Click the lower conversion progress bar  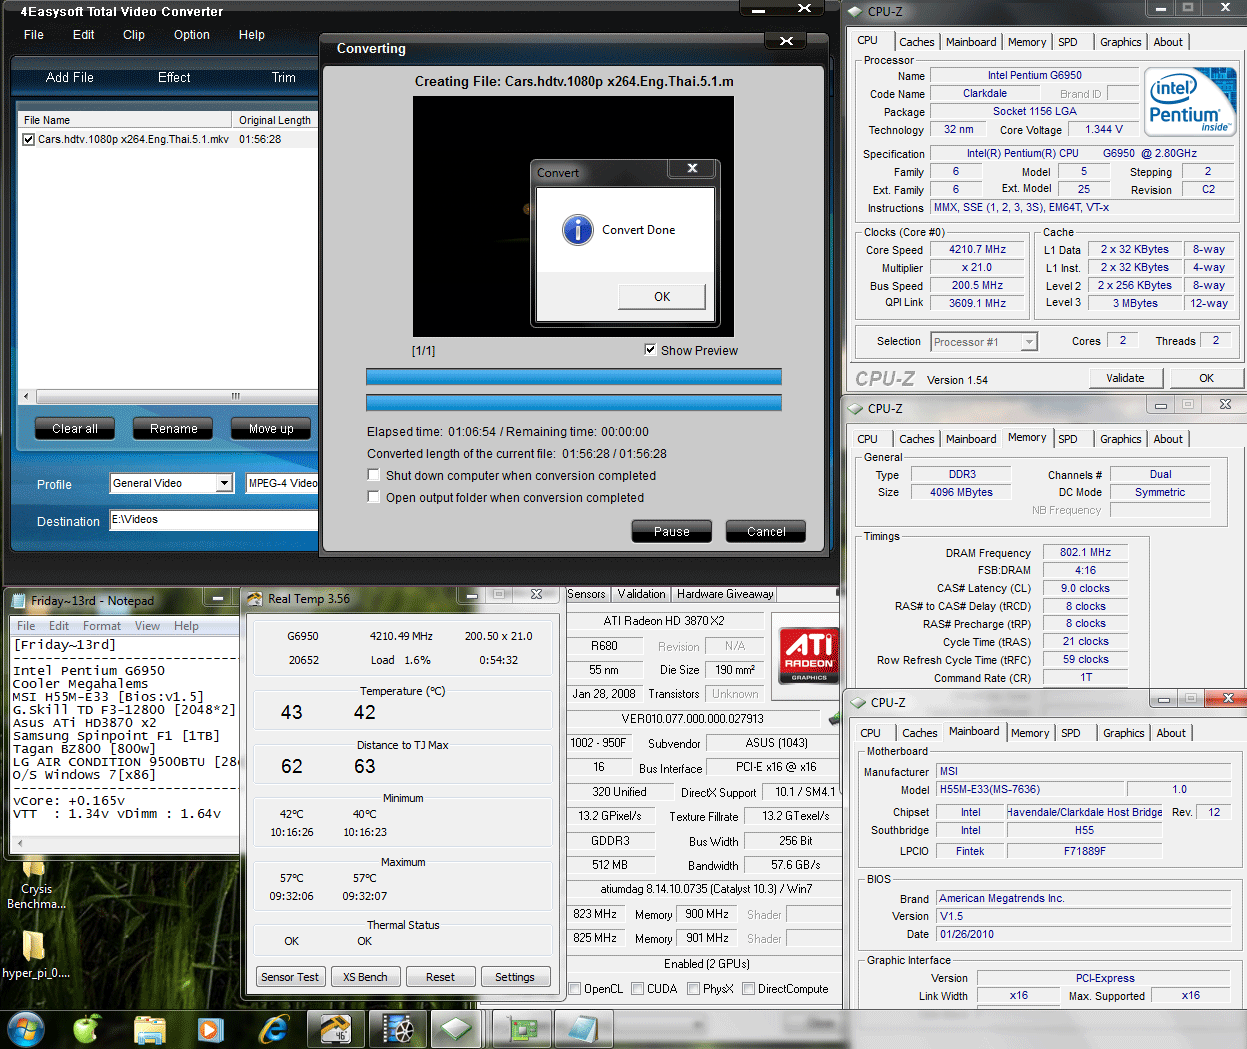(x=574, y=402)
